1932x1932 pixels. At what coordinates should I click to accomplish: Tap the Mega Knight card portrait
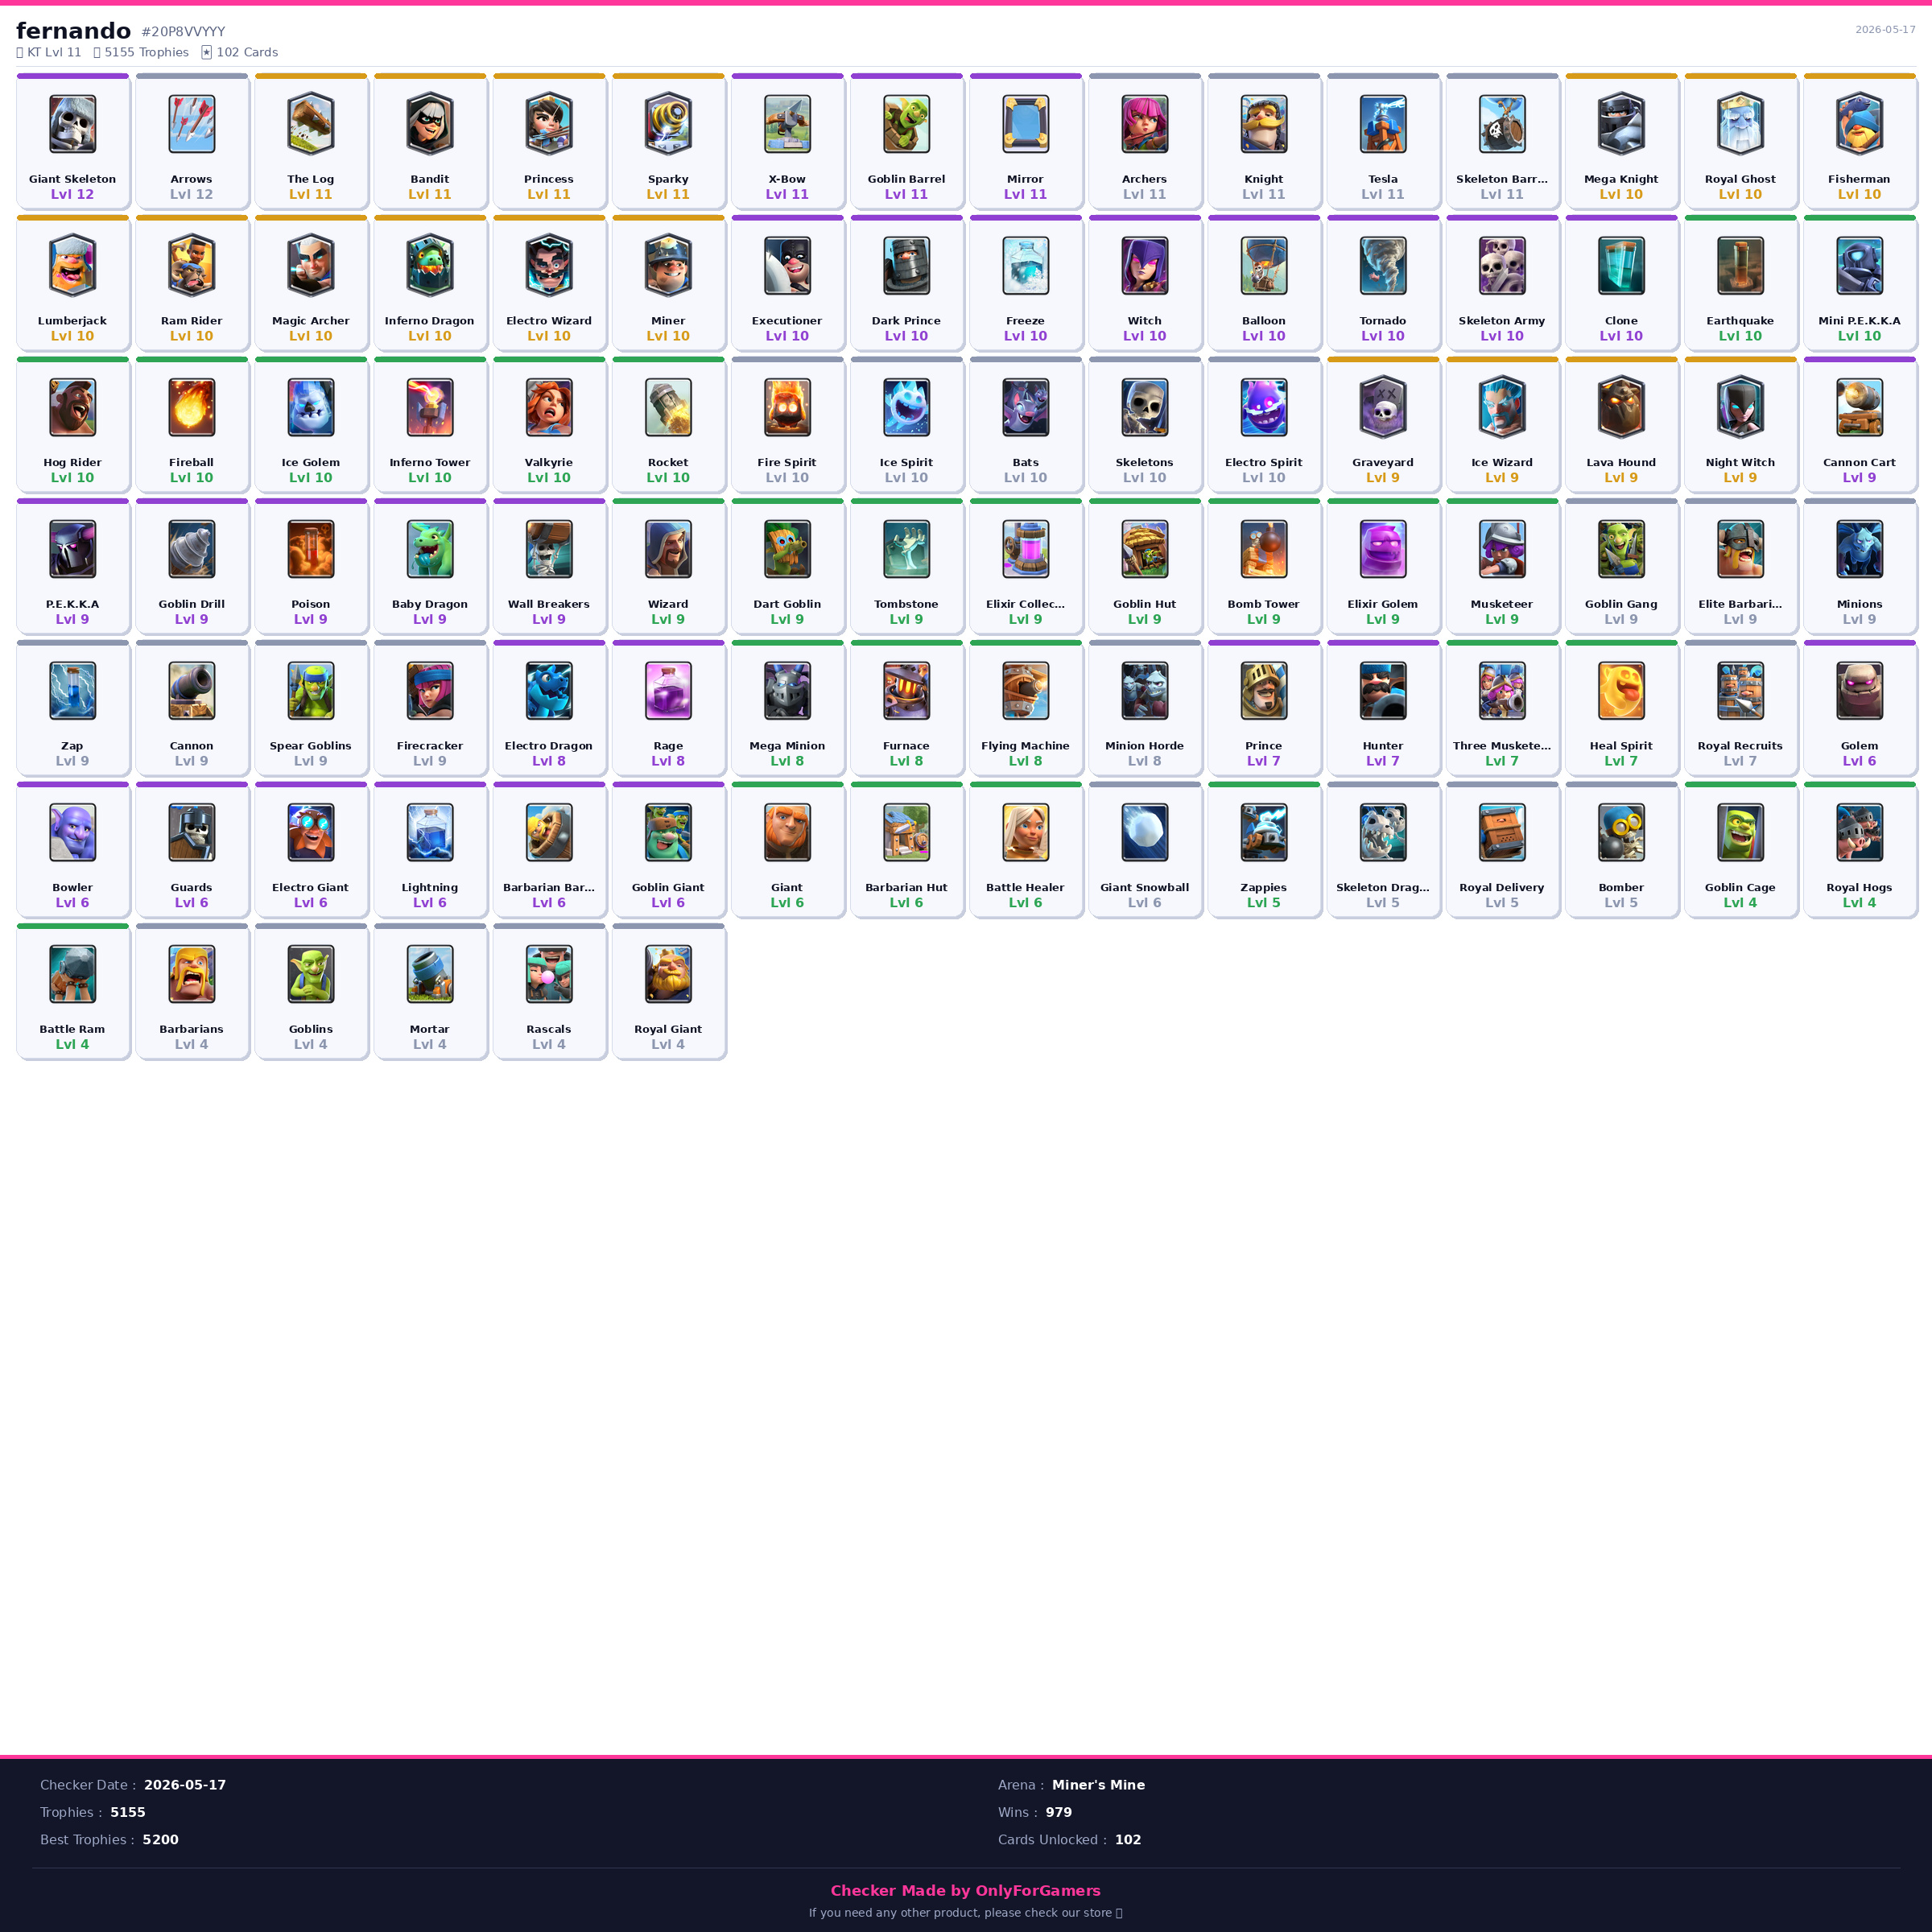1621,124
